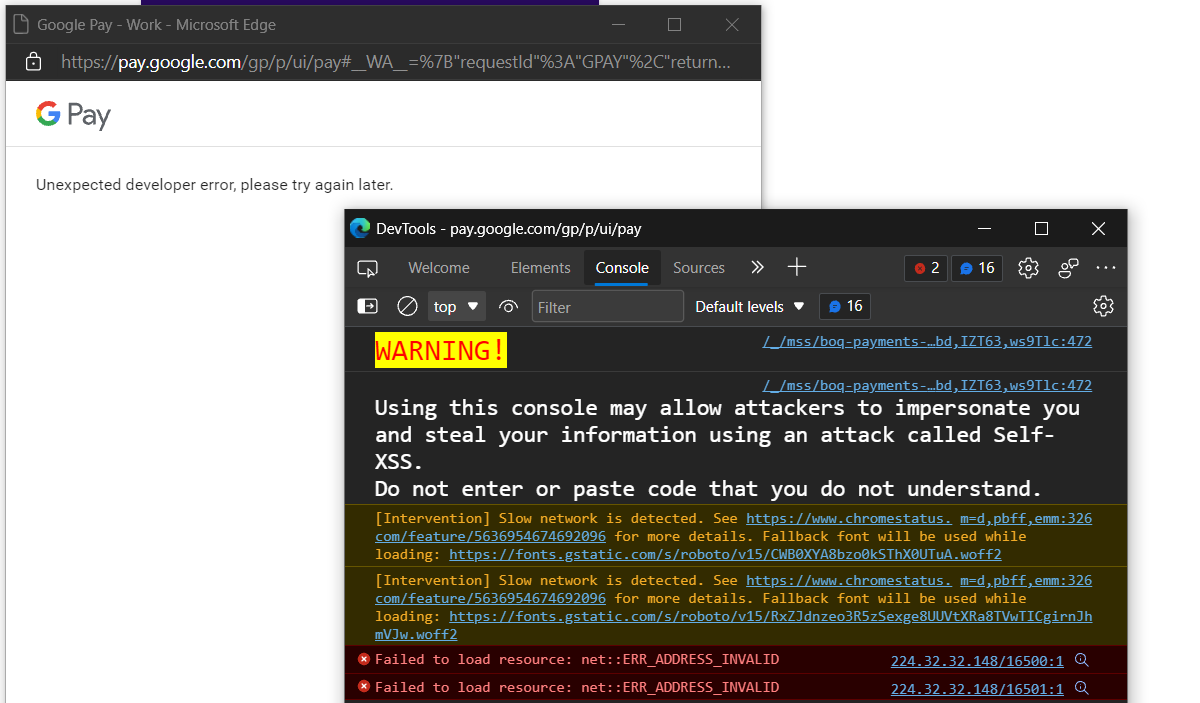Screen dimensions: 1200x703
Task: Open the chromestatus slow network link
Action: pyautogui.click(x=849, y=518)
